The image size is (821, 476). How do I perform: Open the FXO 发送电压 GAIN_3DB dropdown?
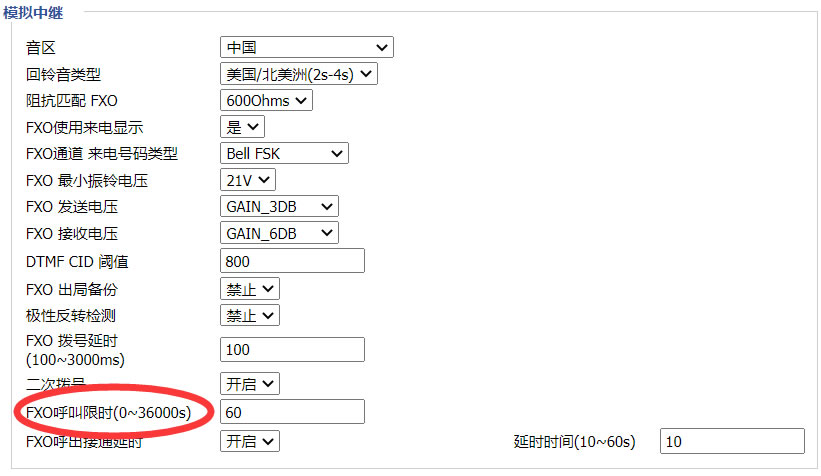coord(279,206)
